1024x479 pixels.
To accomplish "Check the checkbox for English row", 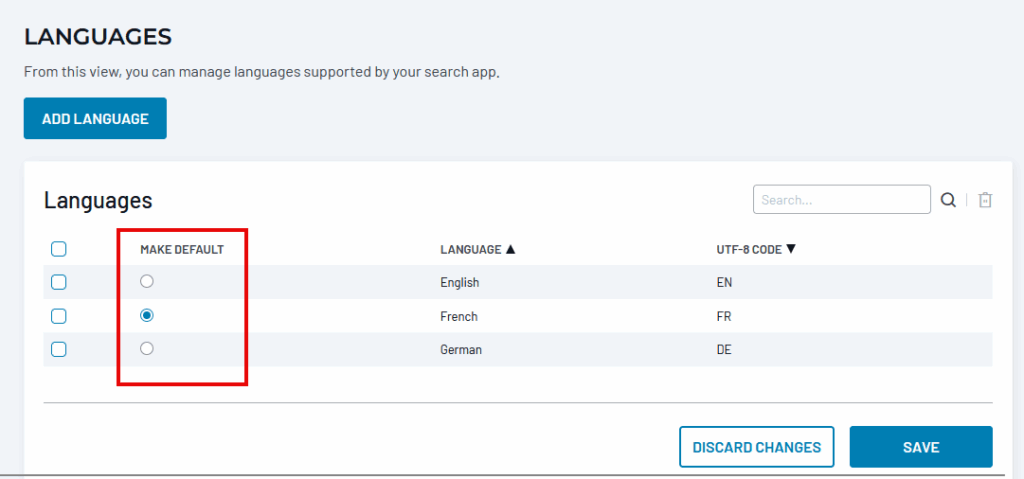I will tap(58, 282).
